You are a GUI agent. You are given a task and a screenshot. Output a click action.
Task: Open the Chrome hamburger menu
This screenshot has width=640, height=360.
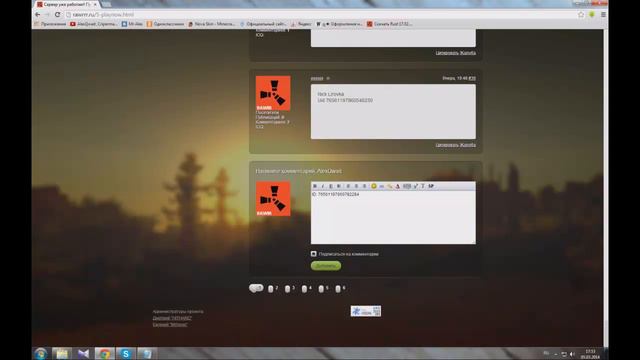[603, 14]
